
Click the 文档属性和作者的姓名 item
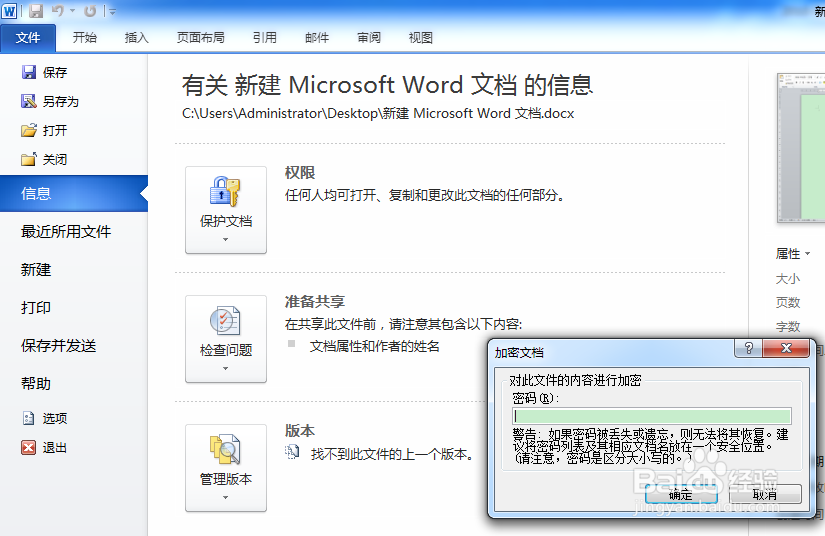(374, 346)
